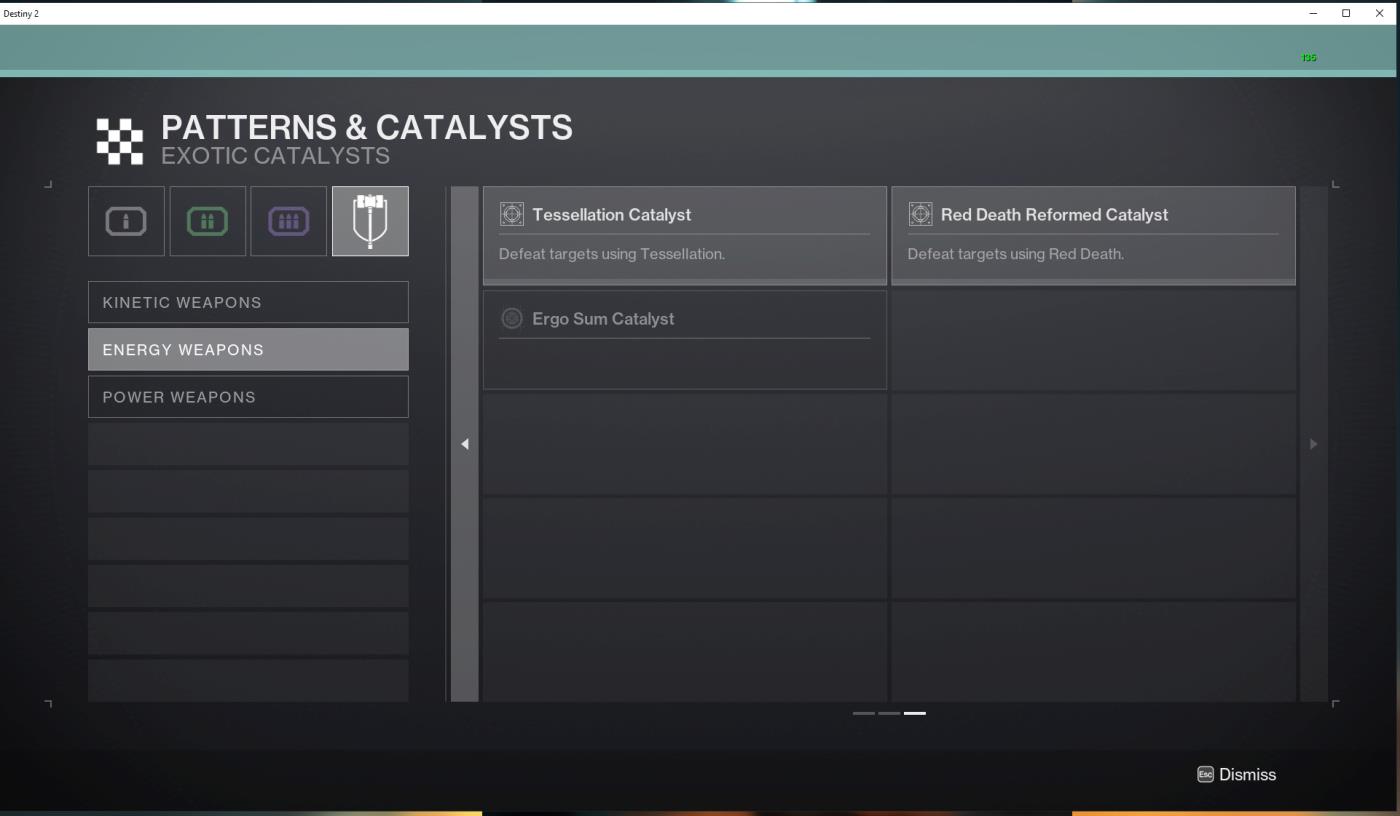Open the Red Death Reformed Catalyst card
Viewport: 1400px width, 816px height.
1093,235
